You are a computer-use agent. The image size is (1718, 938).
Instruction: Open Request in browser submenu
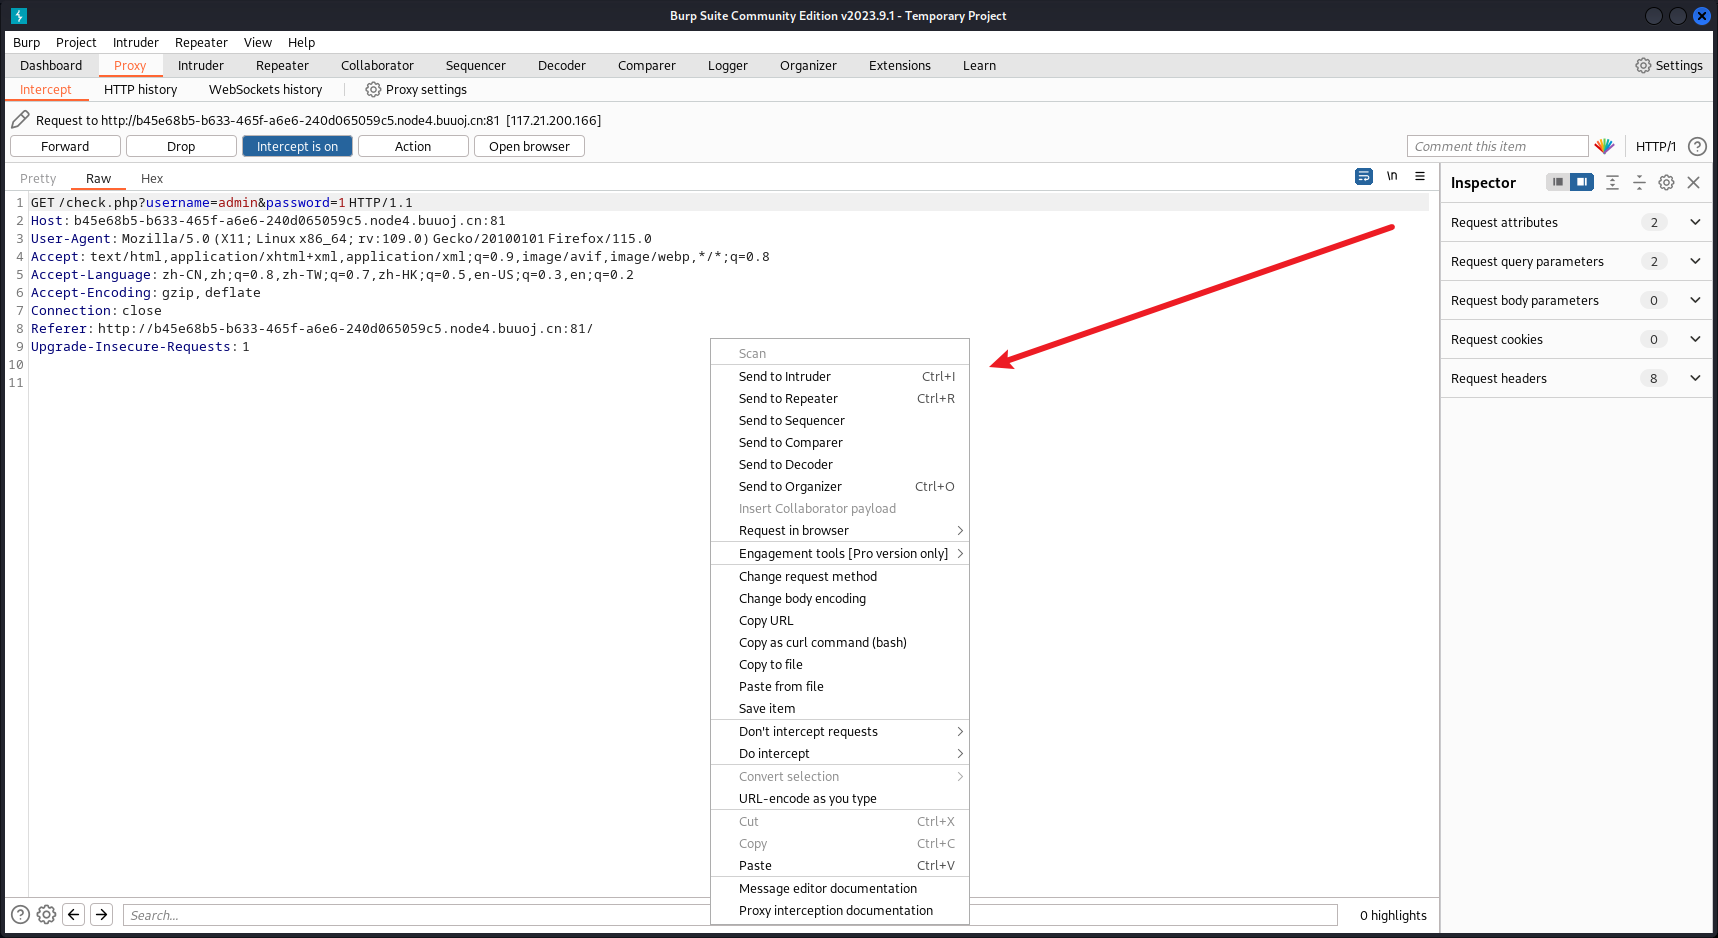click(x=840, y=530)
